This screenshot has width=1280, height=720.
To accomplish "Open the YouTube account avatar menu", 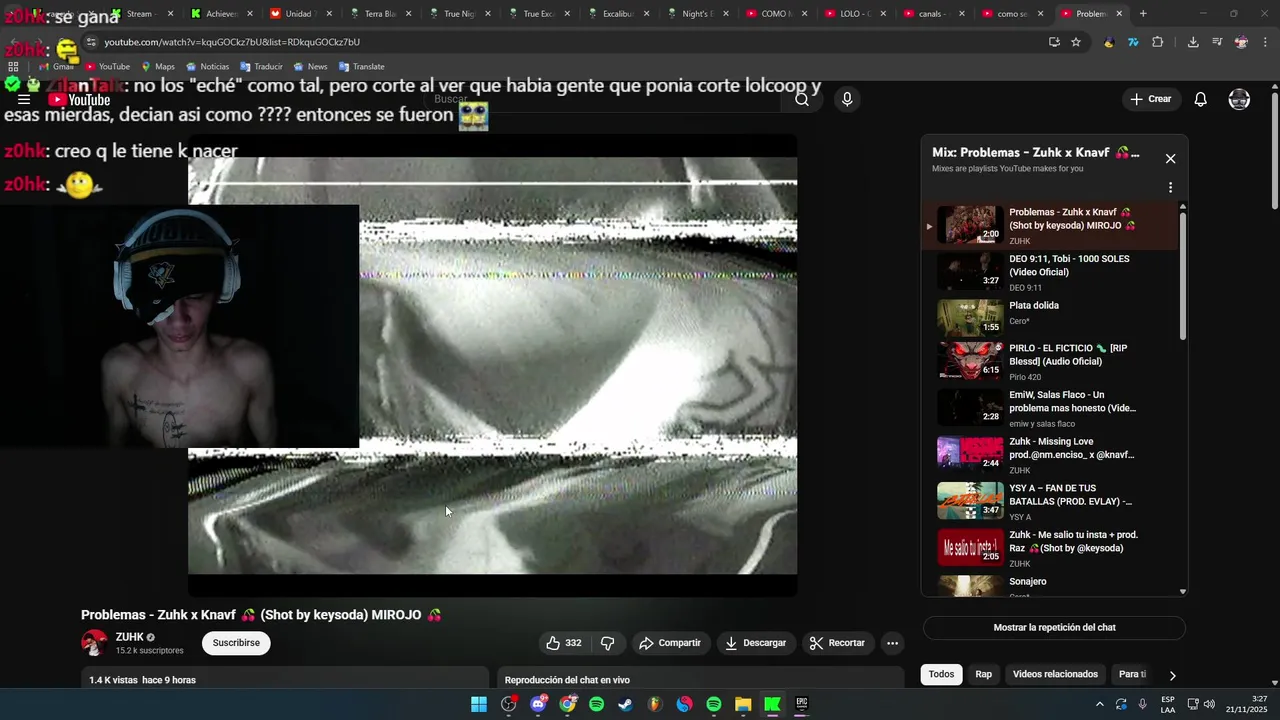I will (x=1239, y=99).
